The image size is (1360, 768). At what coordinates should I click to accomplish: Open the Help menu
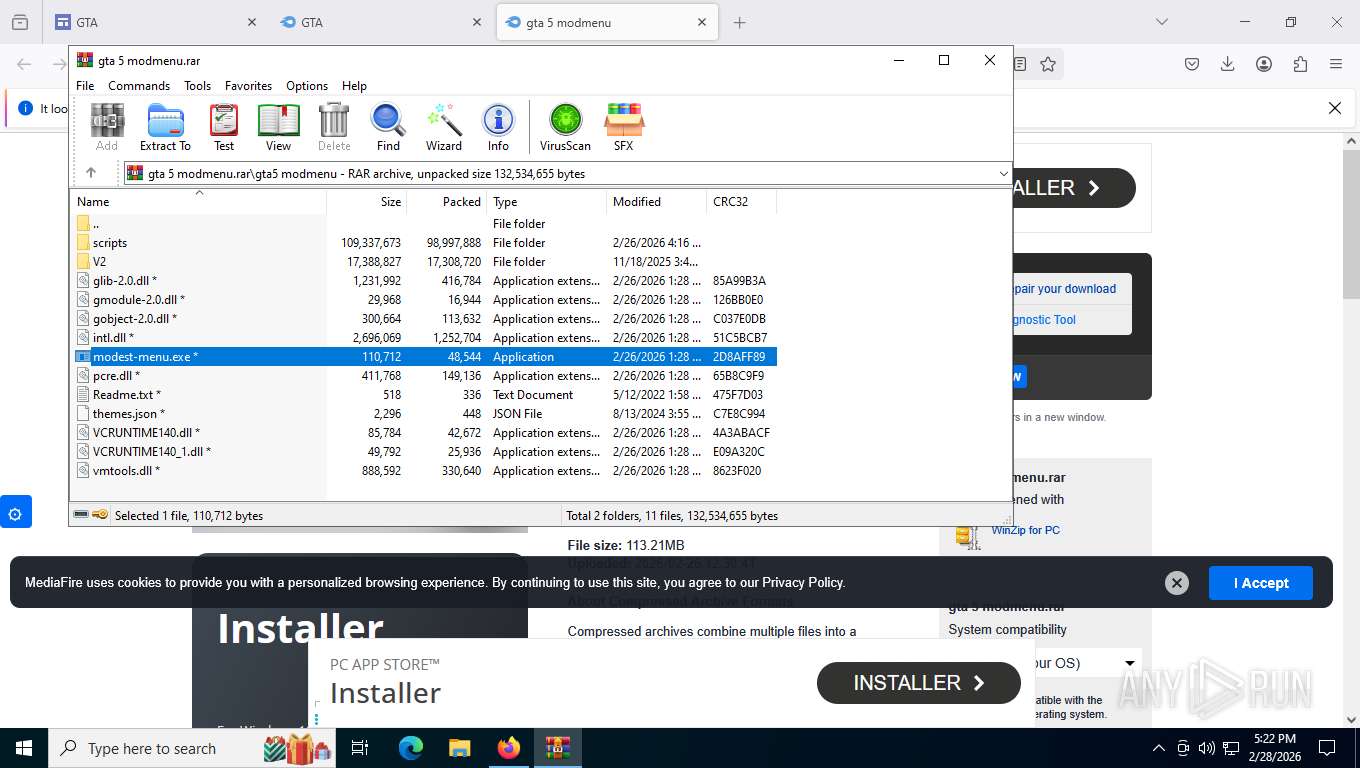(x=354, y=86)
